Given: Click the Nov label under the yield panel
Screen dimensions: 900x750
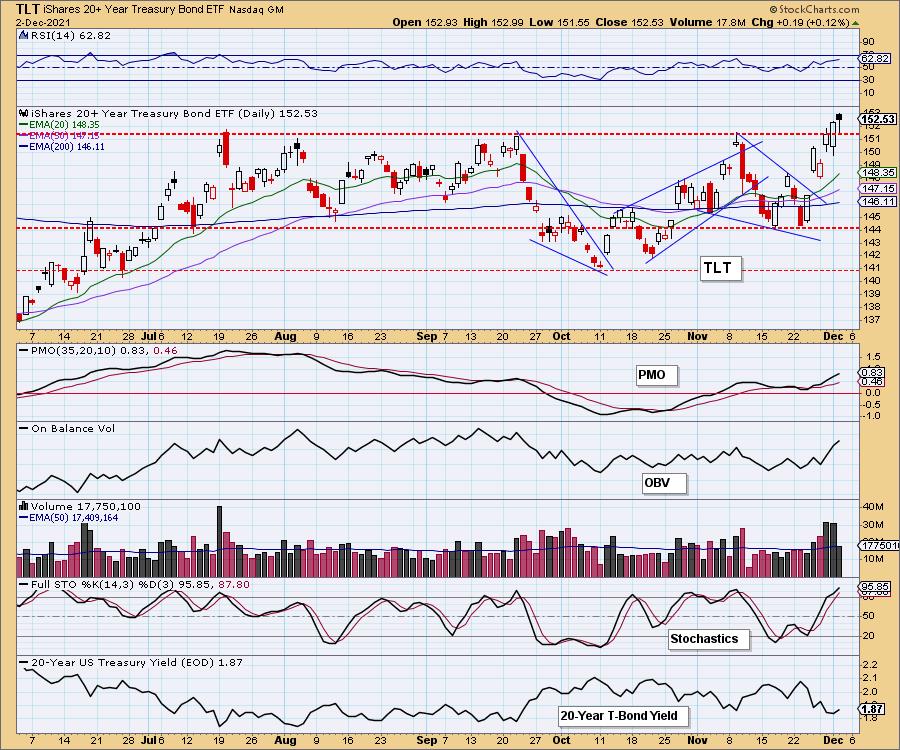Looking at the screenshot, I should tap(697, 740).
